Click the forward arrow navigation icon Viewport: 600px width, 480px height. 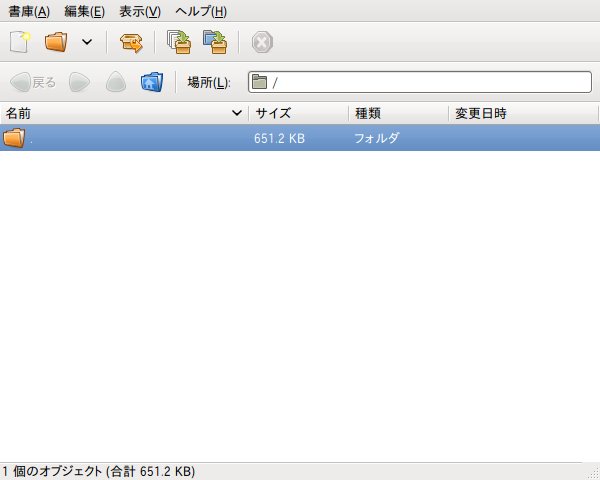(x=79, y=82)
